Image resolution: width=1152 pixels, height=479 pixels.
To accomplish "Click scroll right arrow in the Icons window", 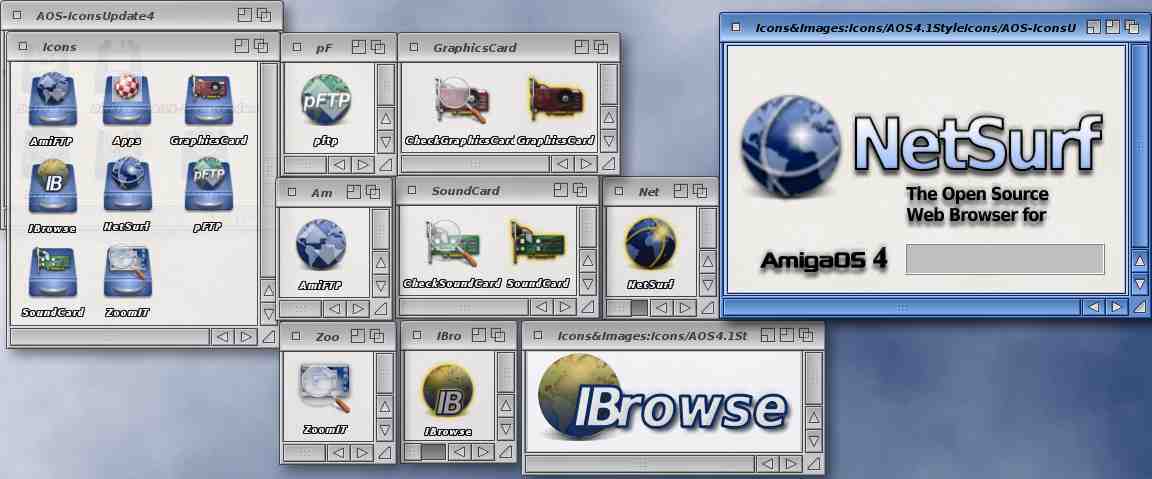I will click(x=245, y=337).
